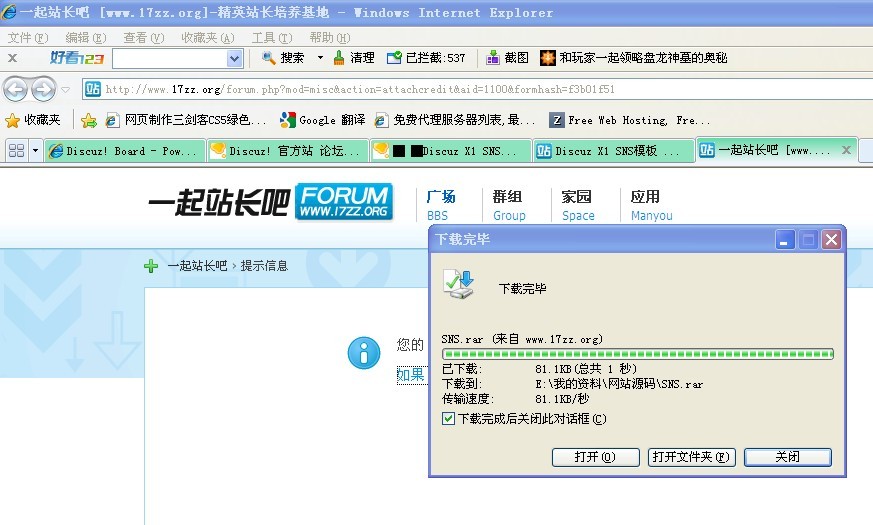873x525 pixels.
Task: Minimize the 下载完毕 dialog
Action: coord(785,240)
